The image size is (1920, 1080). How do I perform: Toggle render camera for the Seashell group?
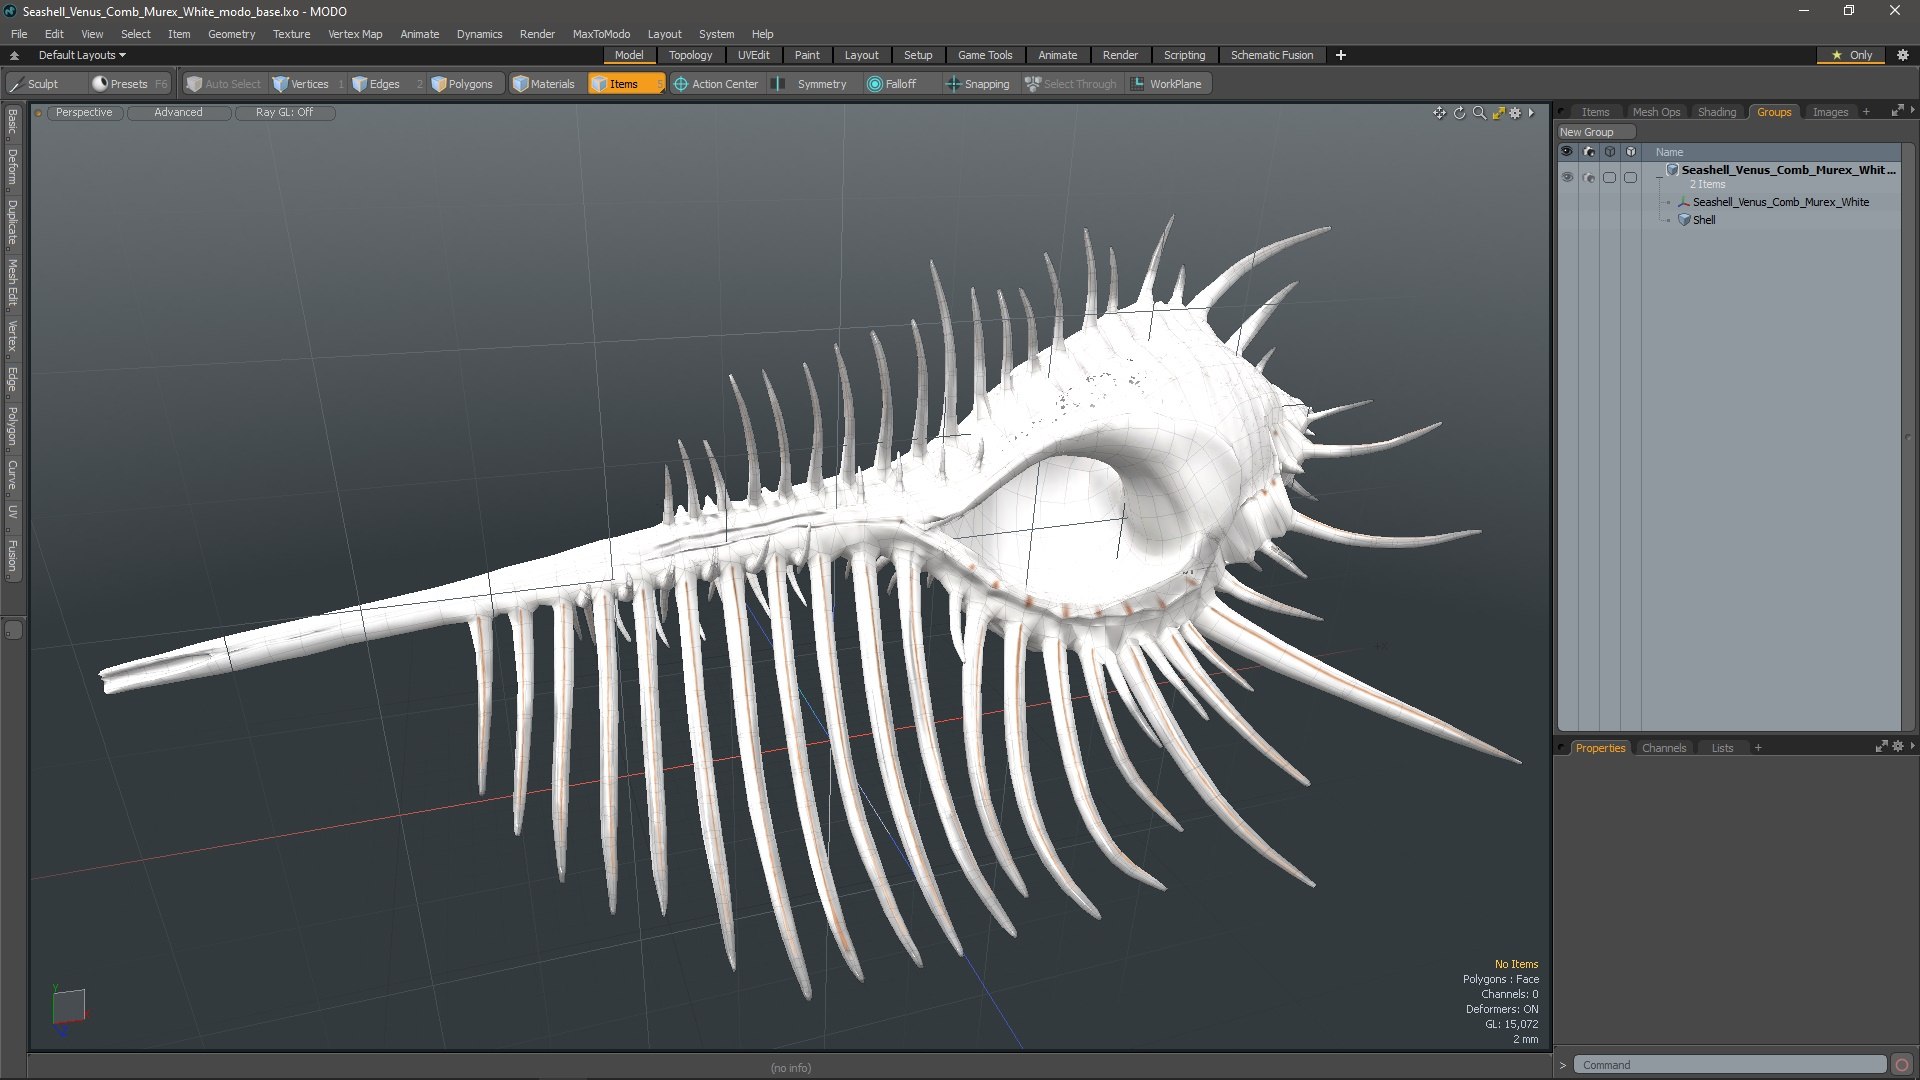[x=1589, y=177]
